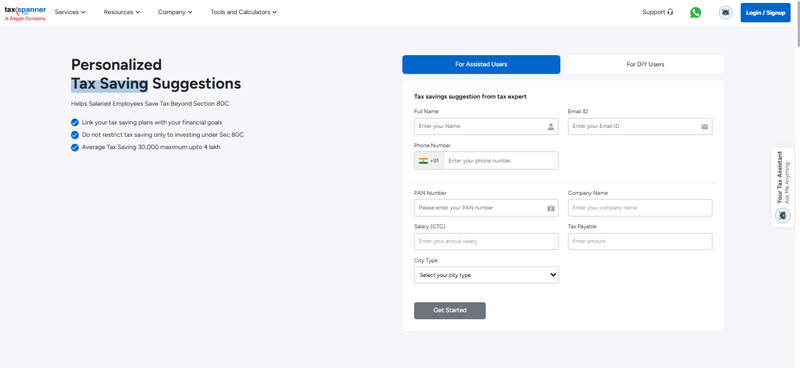
Task: Click the envelope icon in Email ID field
Action: point(705,127)
